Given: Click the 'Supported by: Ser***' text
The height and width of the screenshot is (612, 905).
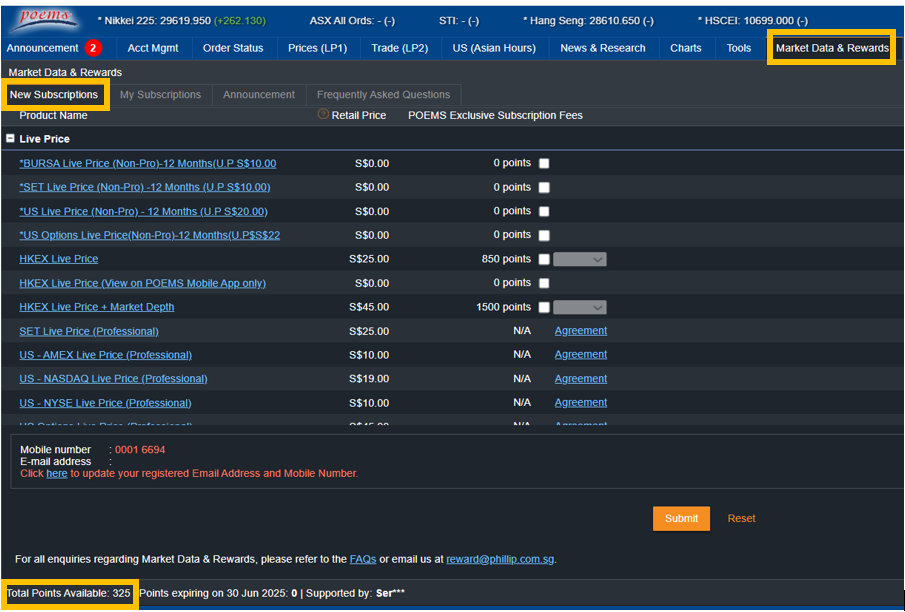Looking at the screenshot, I should coord(356,594).
